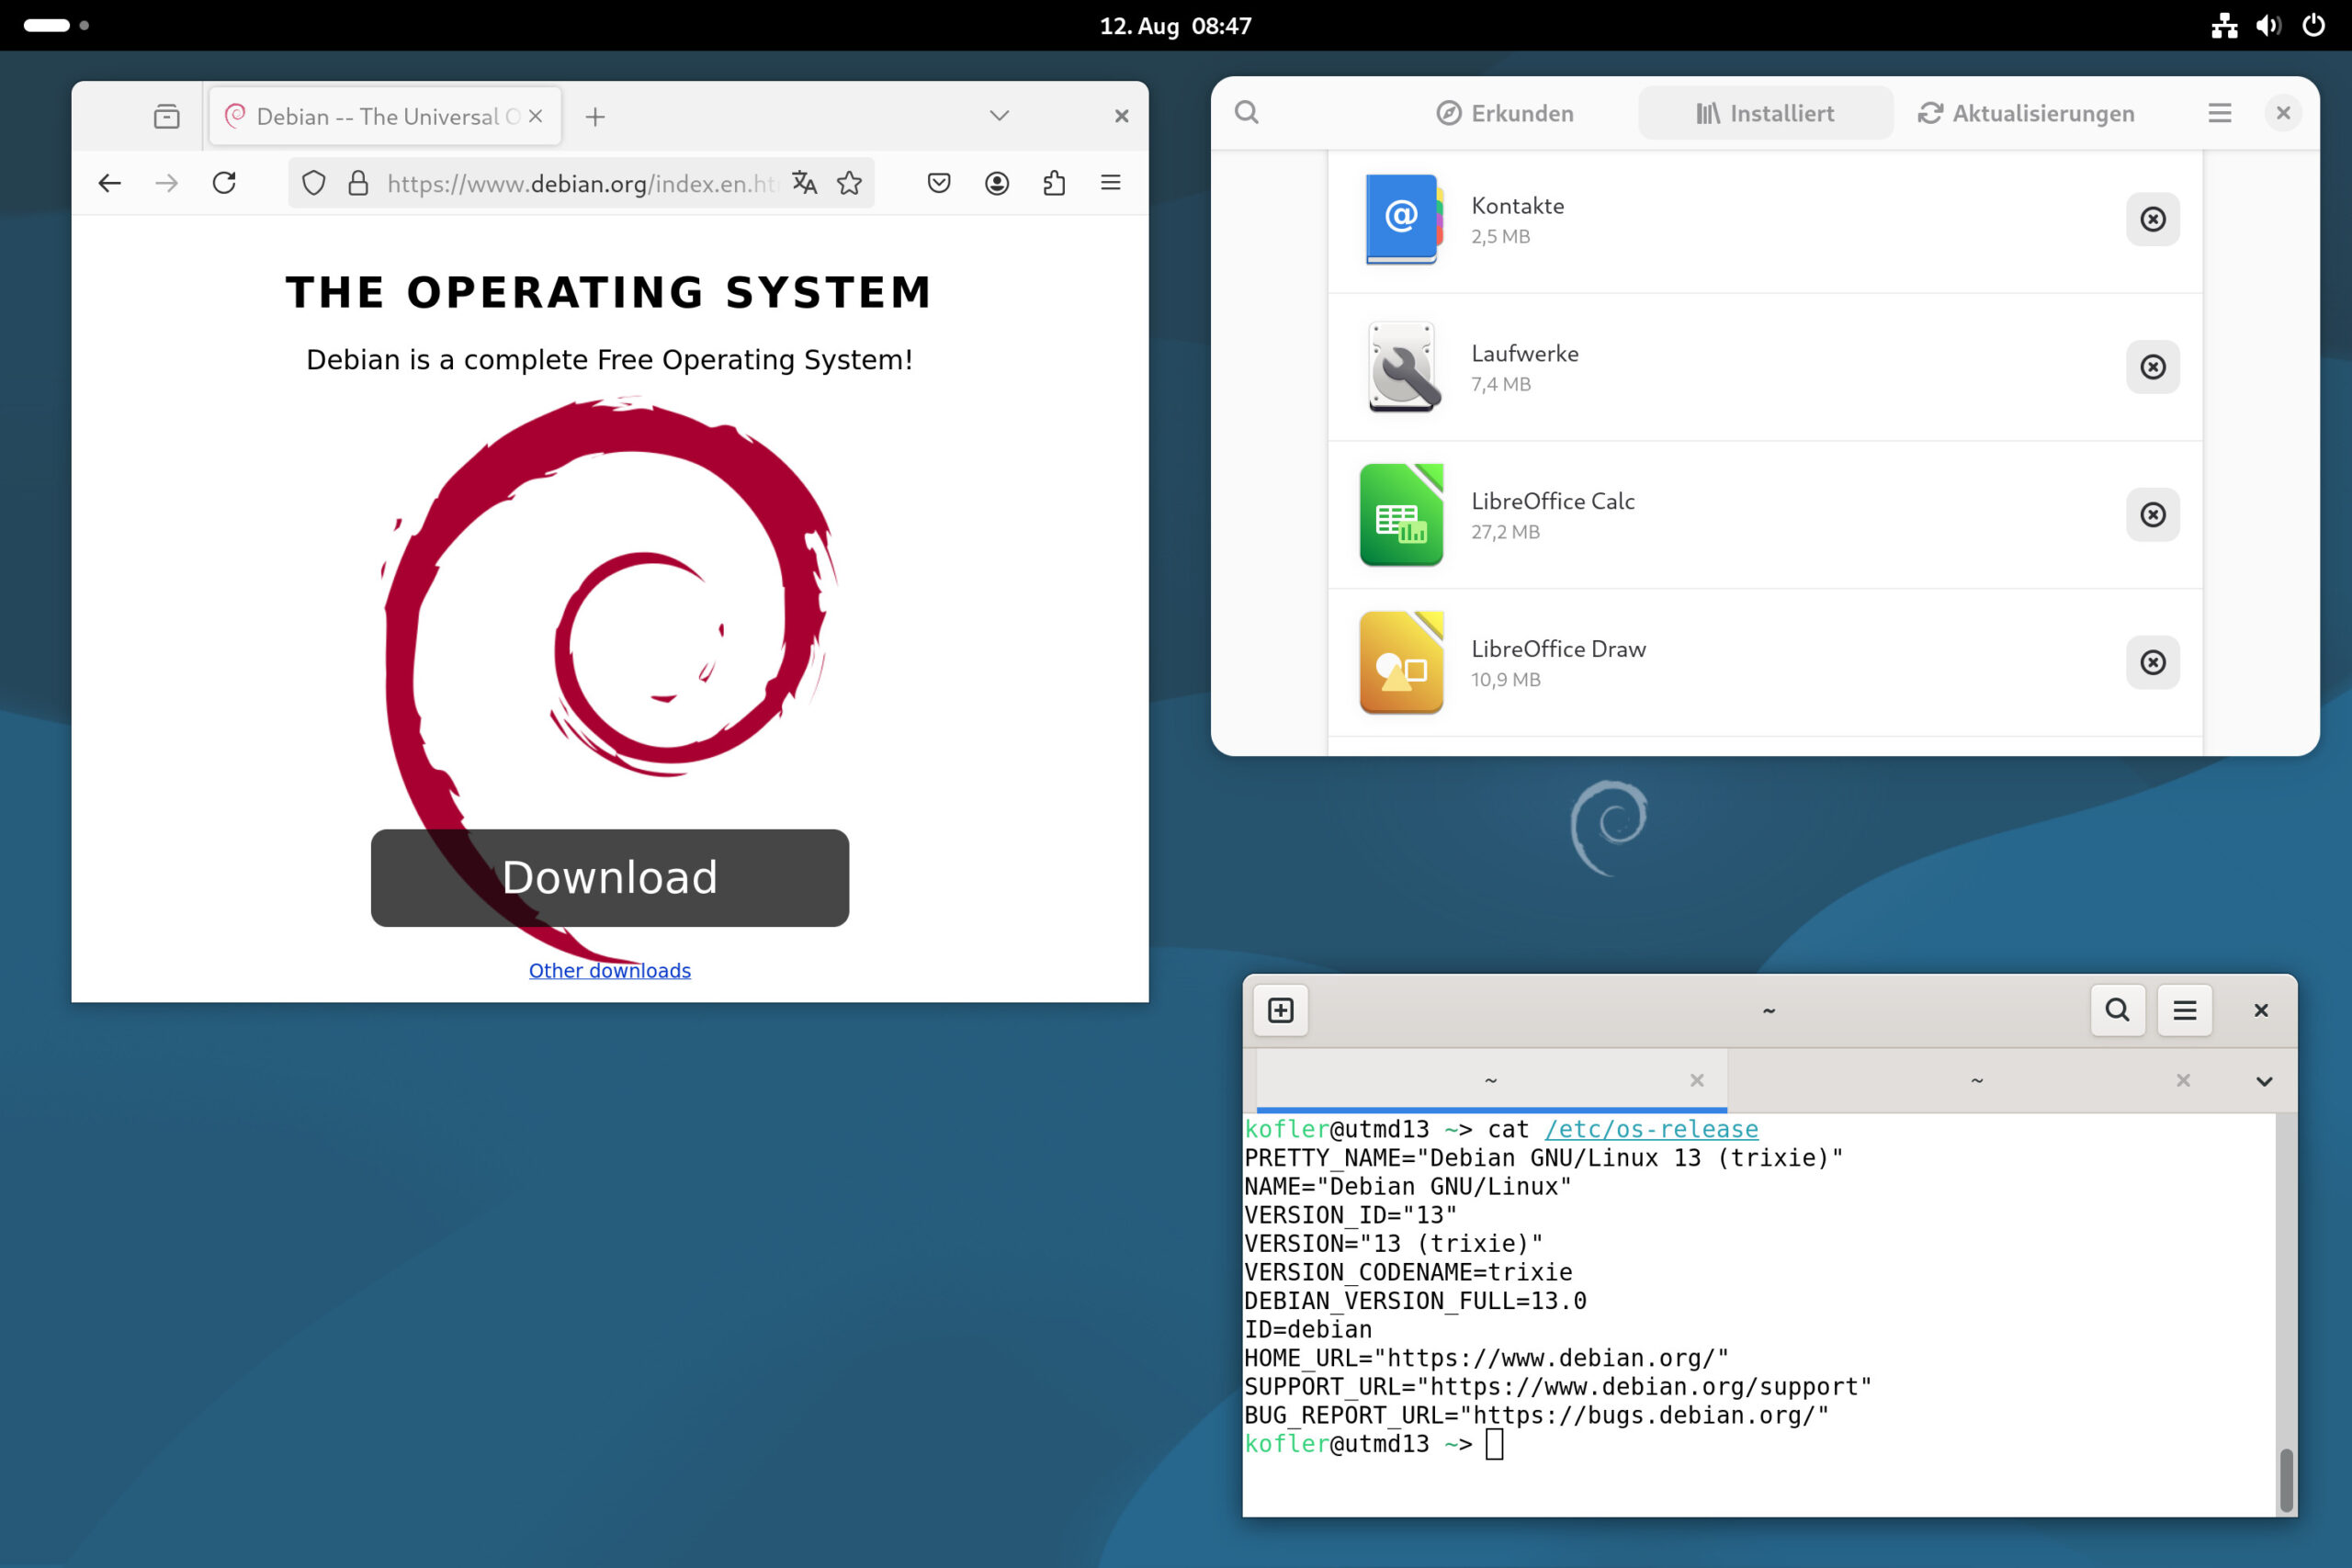Click the translate page icon in address bar
Screen dimensions: 2352x1568
[805, 183]
